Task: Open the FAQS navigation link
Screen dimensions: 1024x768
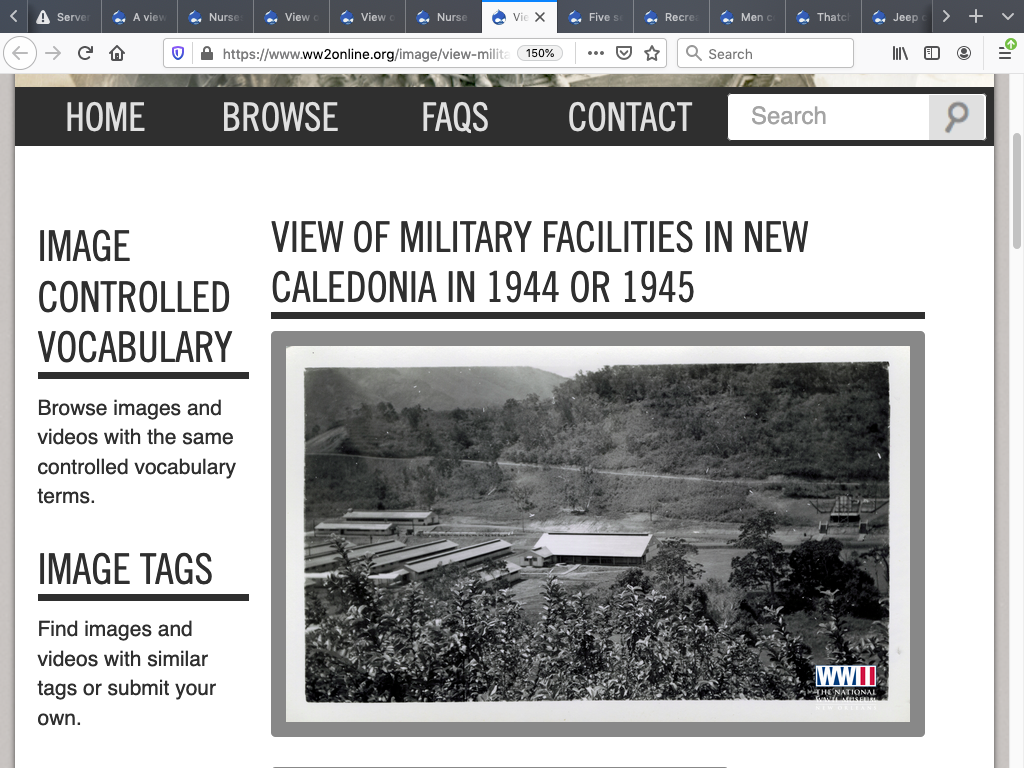Action: 455,118
